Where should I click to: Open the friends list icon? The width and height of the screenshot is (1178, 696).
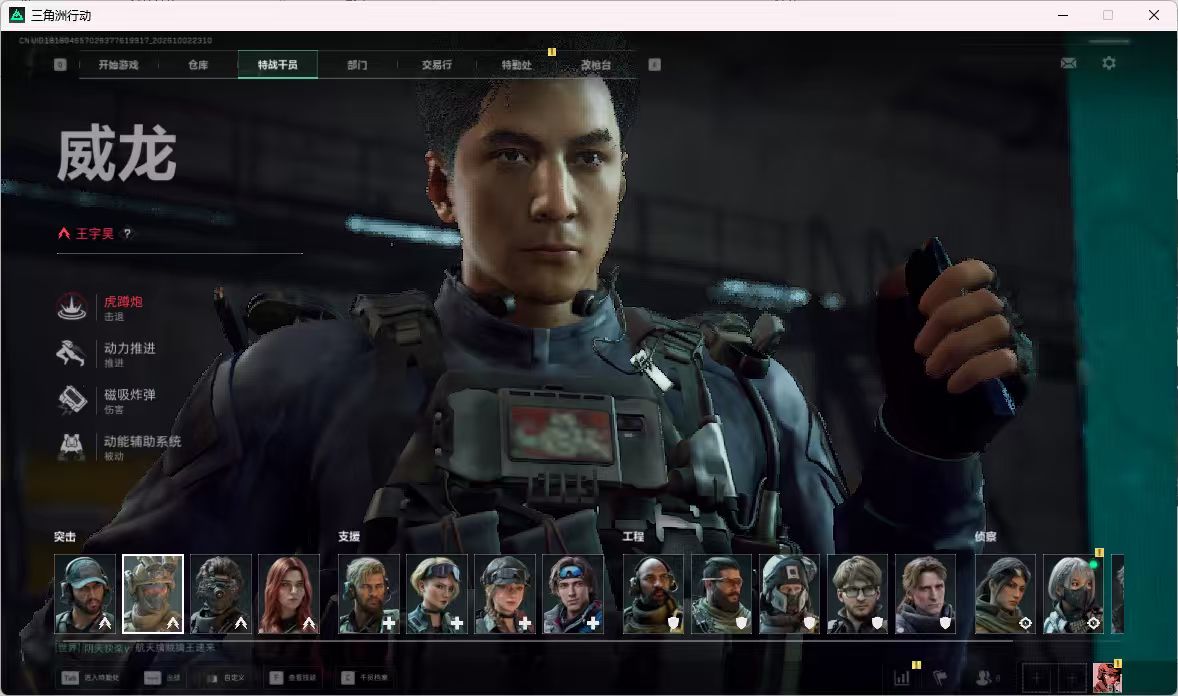(983, 678)
